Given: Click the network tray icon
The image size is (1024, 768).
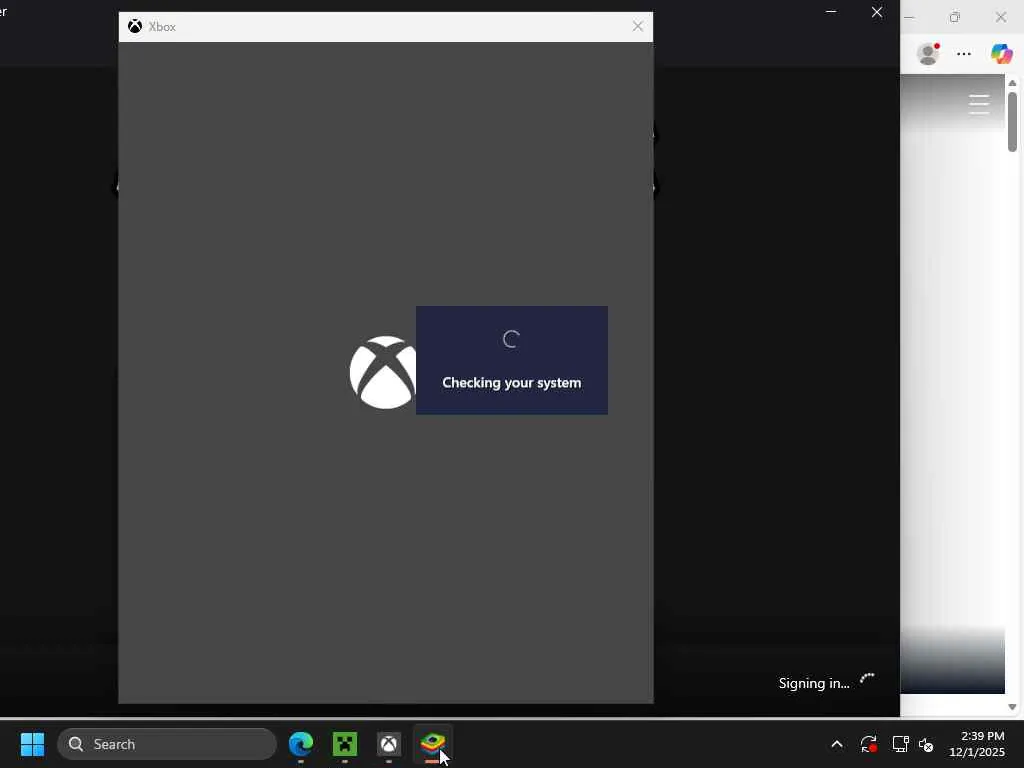Looking at the screenshot, I should [x=901, y=744].
